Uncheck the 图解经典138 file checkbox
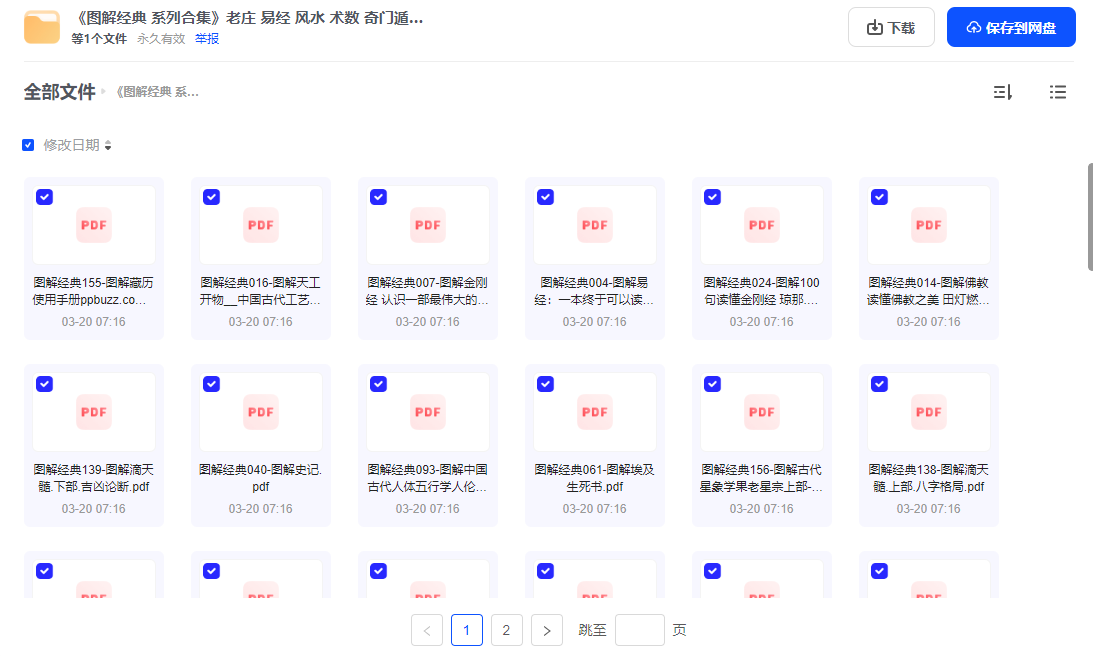This screenshot has height=656, width=1093. pos(879,384)
